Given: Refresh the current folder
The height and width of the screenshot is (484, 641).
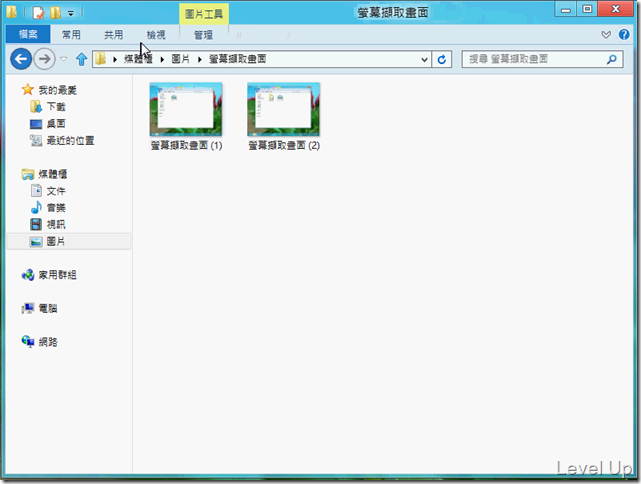Looking at the screenshot, I should click(442, 60).
